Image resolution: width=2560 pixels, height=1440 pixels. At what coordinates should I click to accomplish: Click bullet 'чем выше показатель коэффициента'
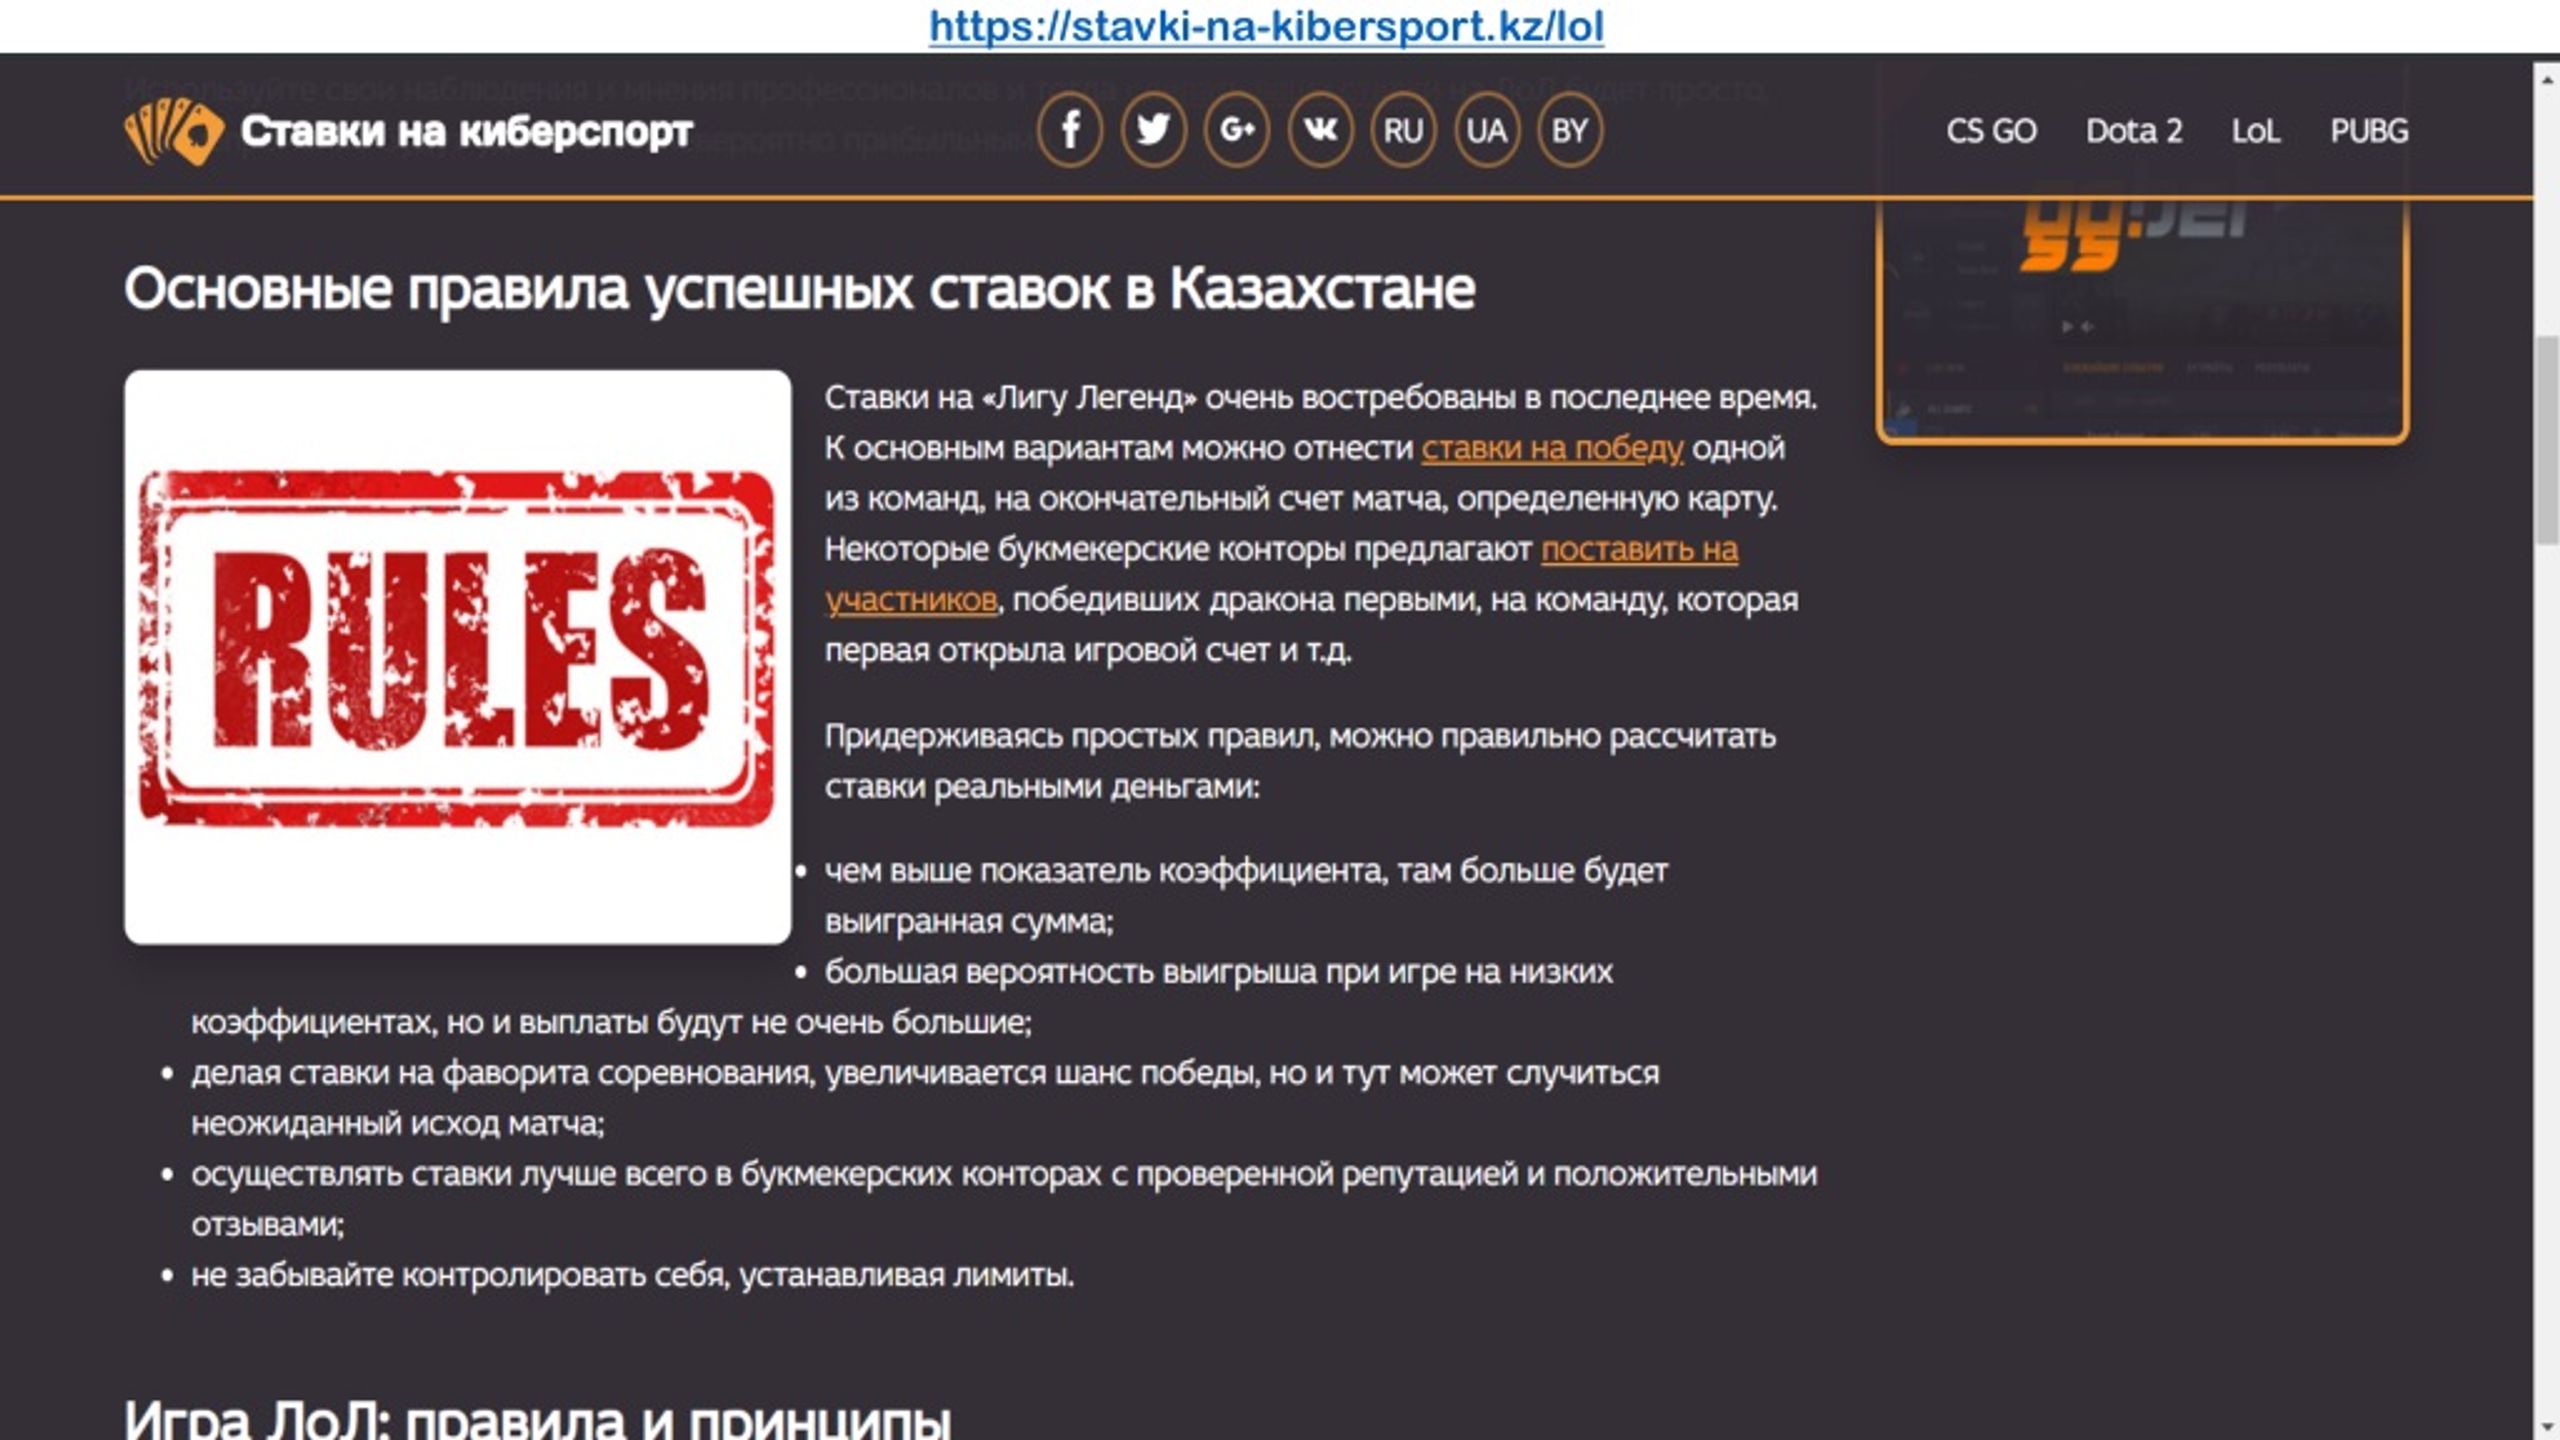point(1246,895)
